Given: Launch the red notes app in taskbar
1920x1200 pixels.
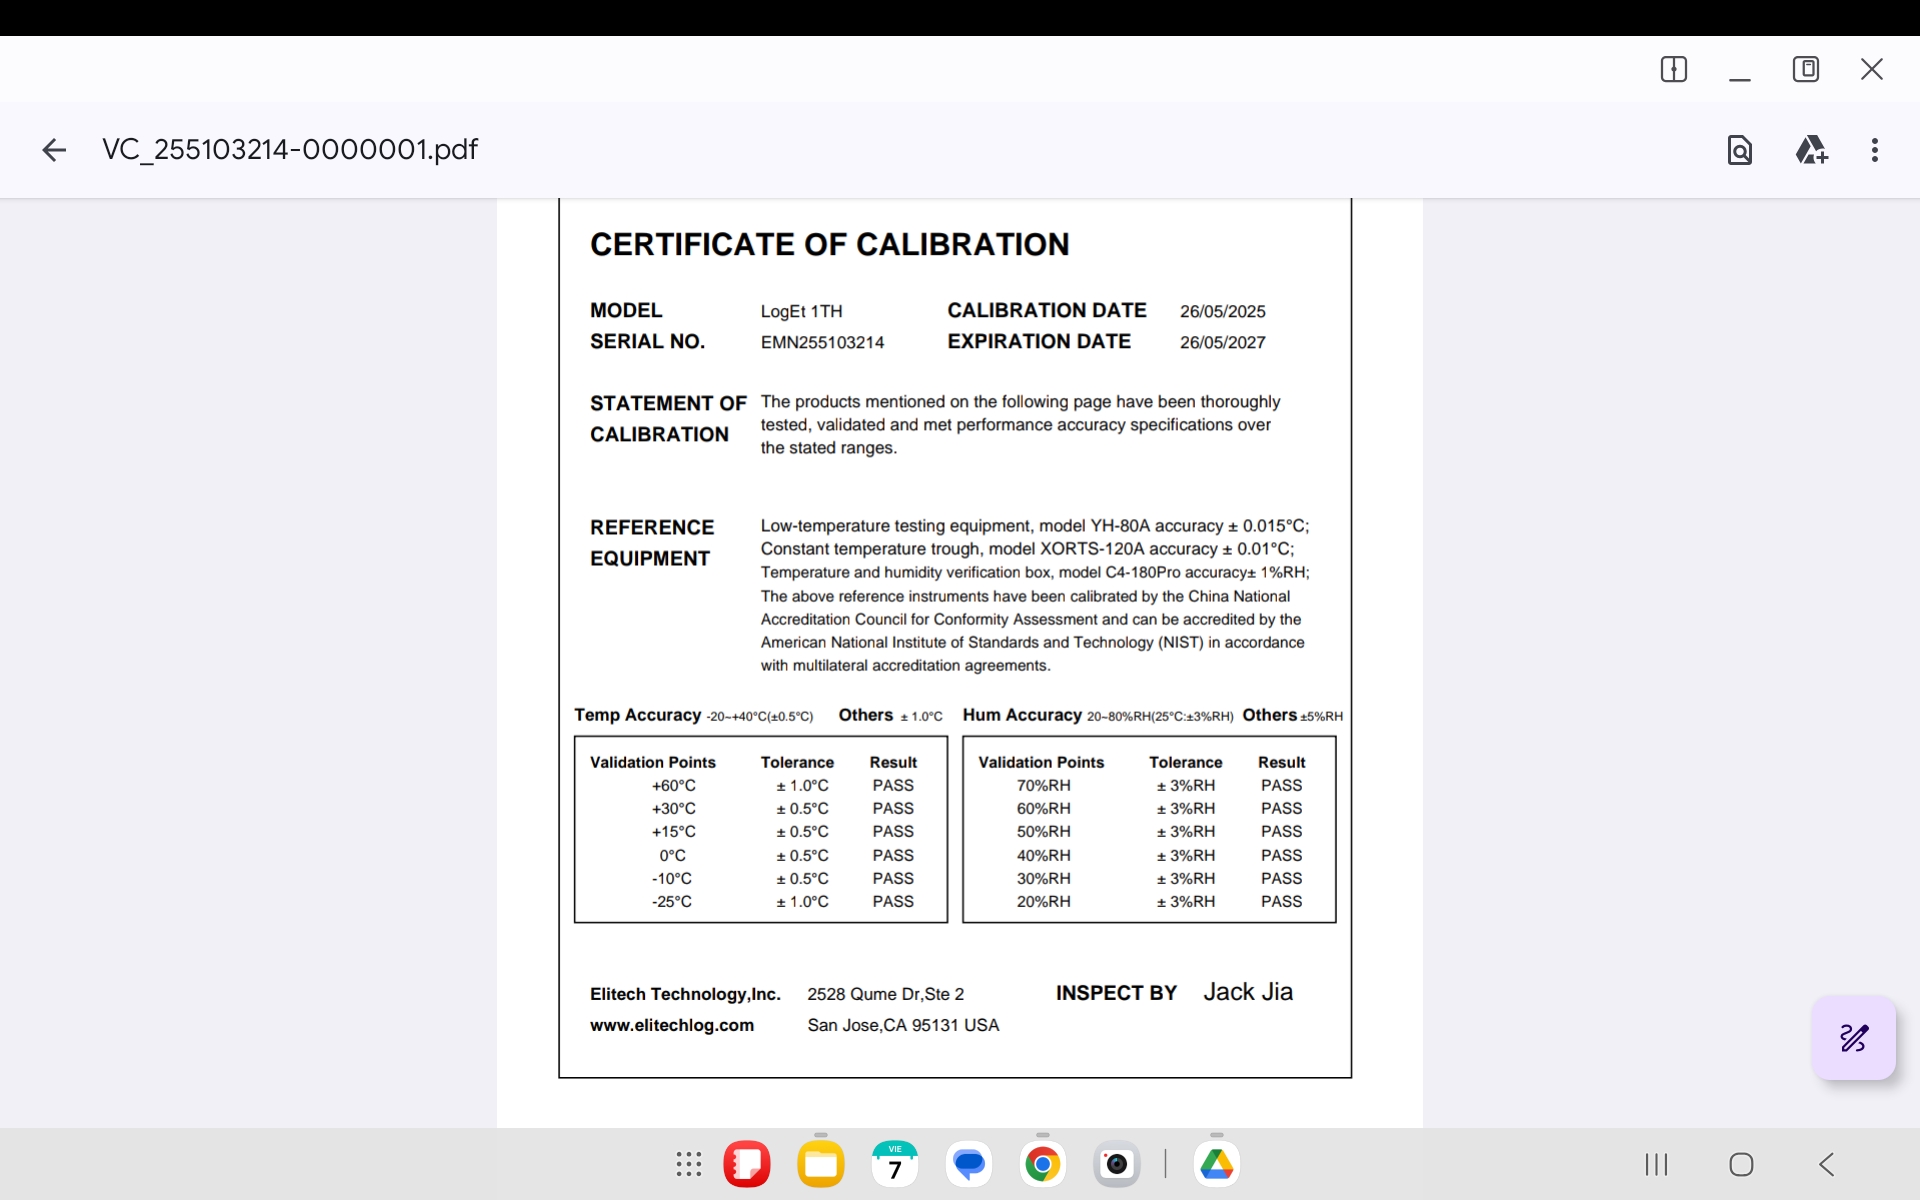Looking at the screenshot, I should (x=747, y=1164).
